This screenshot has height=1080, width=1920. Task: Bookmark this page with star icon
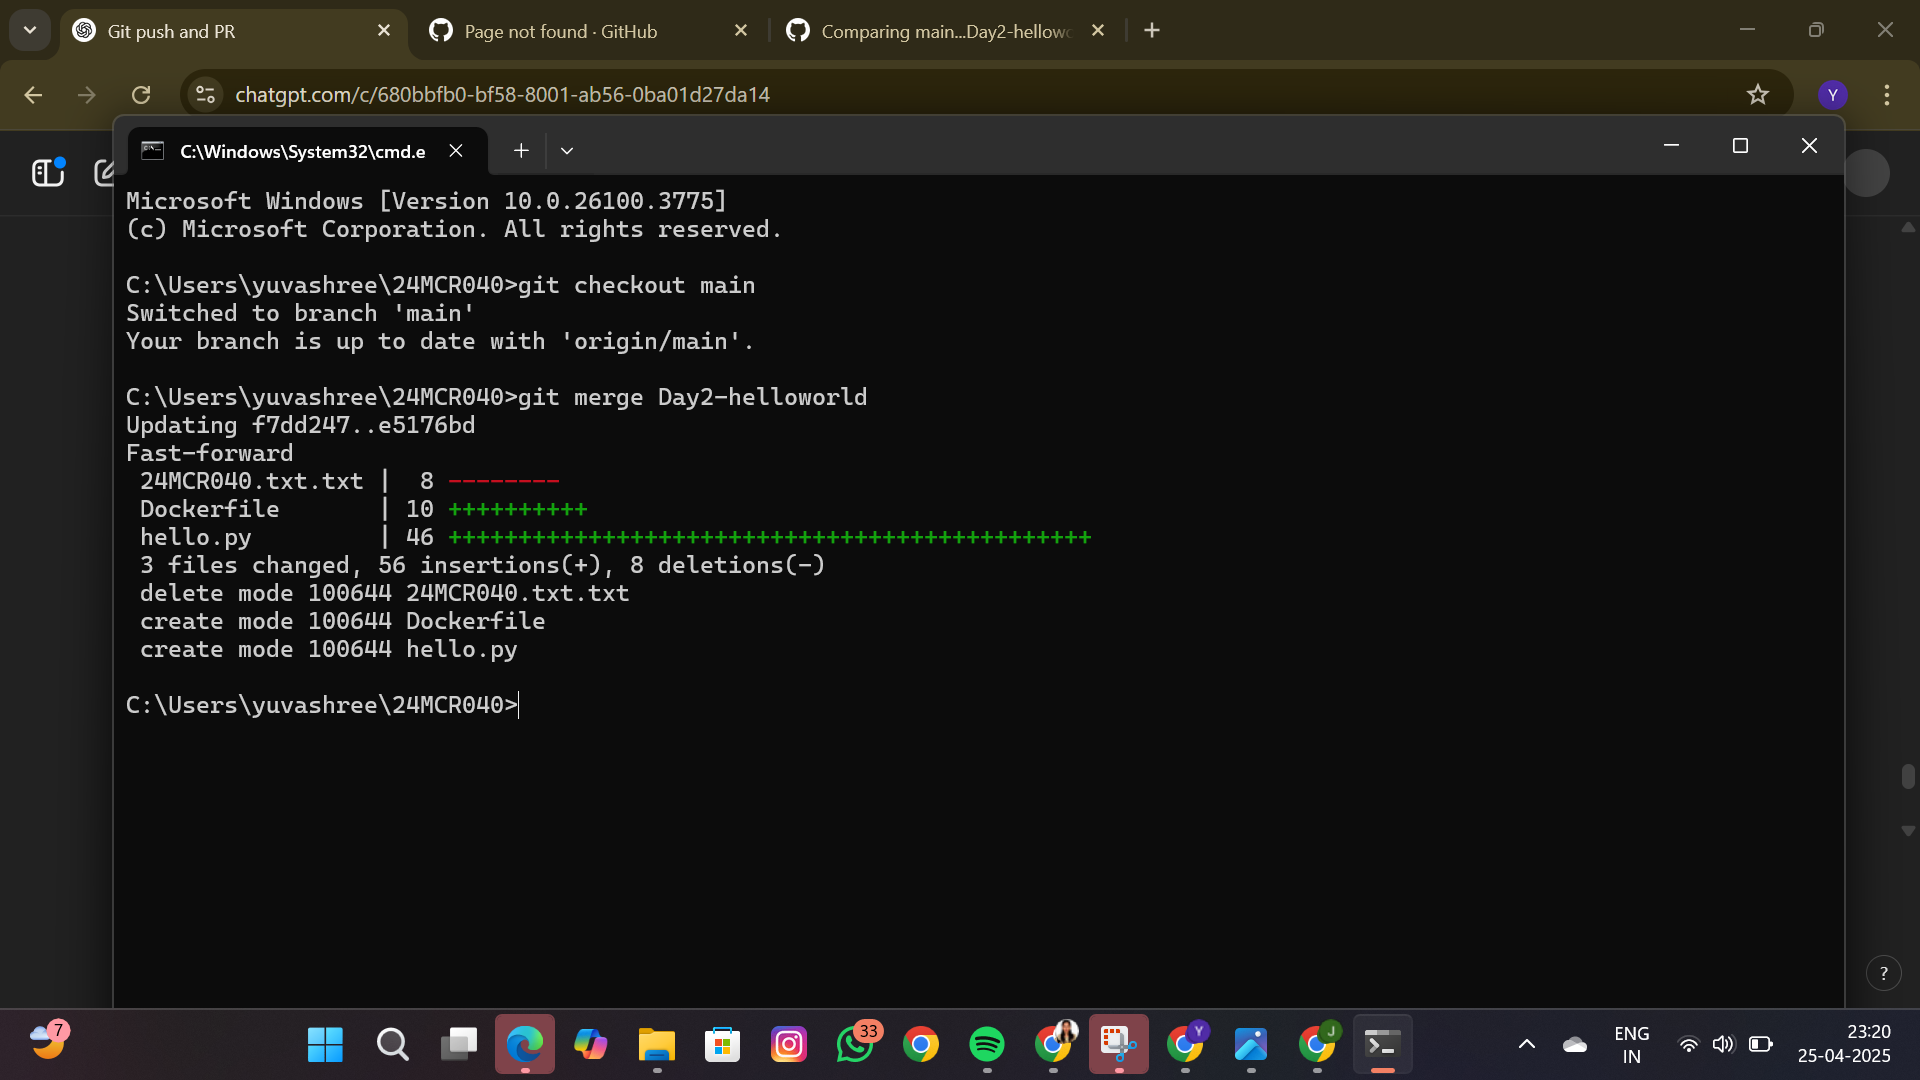point(1757,94)
